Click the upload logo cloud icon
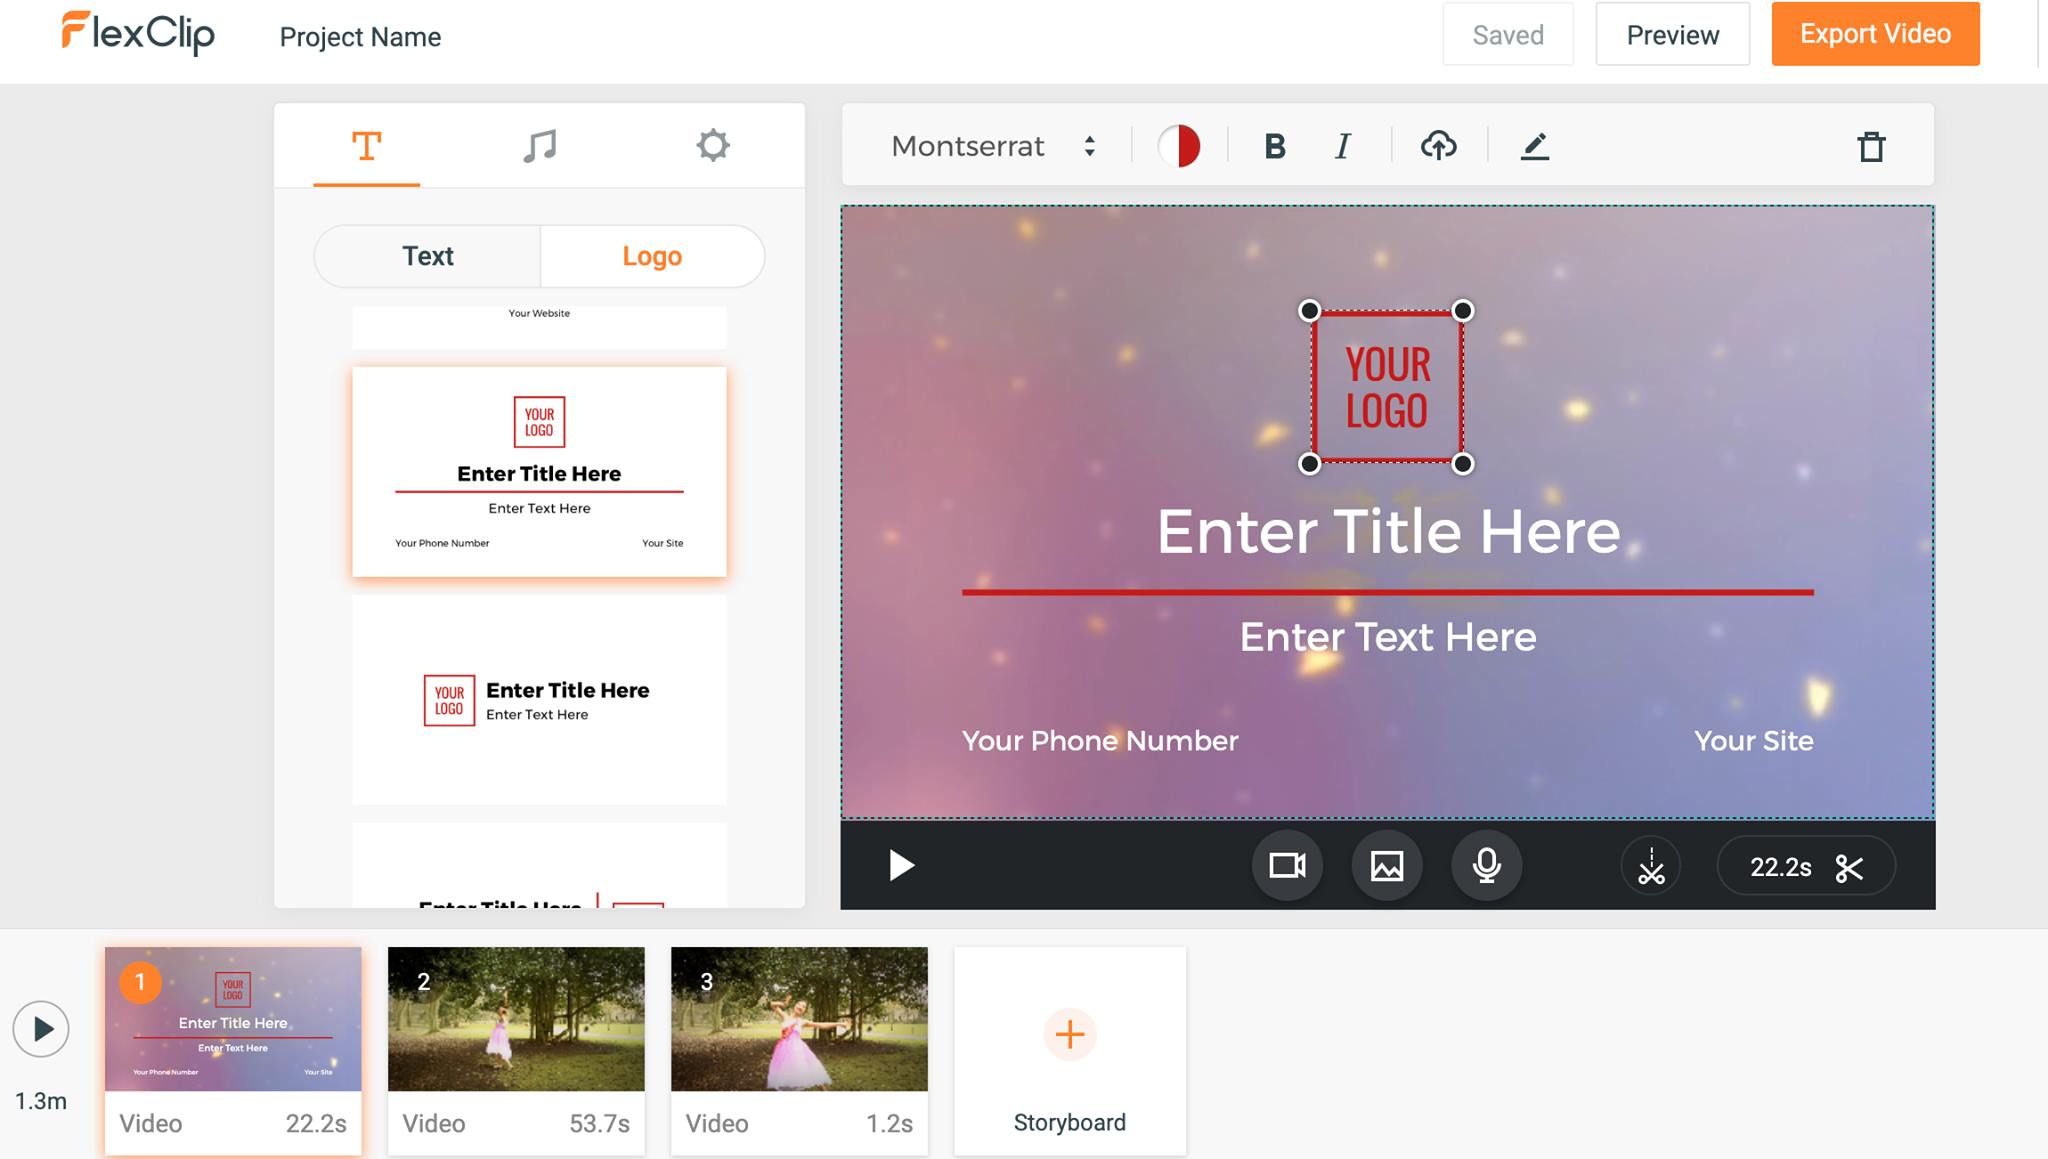Image resolution: width=2048 pixels, height=1159 pixels. 1438,146
